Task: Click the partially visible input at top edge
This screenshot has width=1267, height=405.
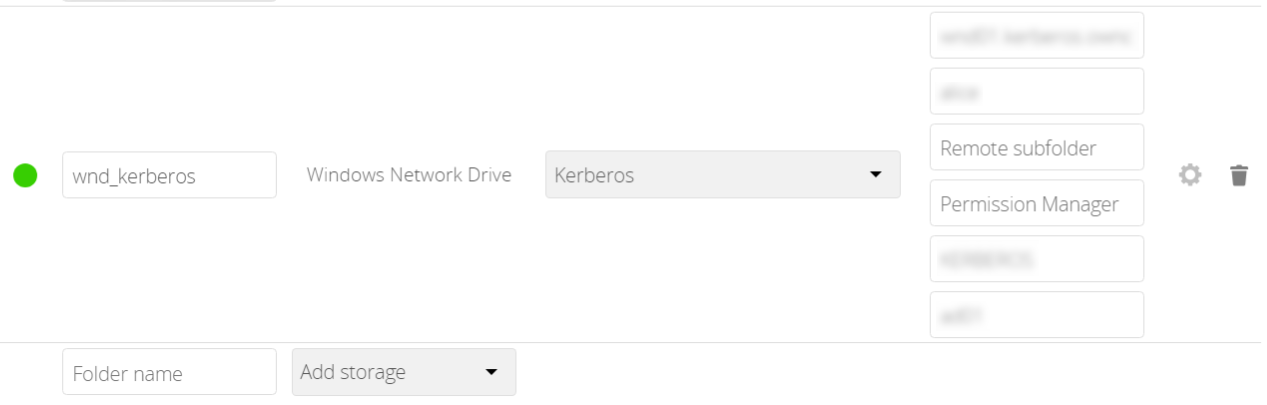Action: point(169,0)
